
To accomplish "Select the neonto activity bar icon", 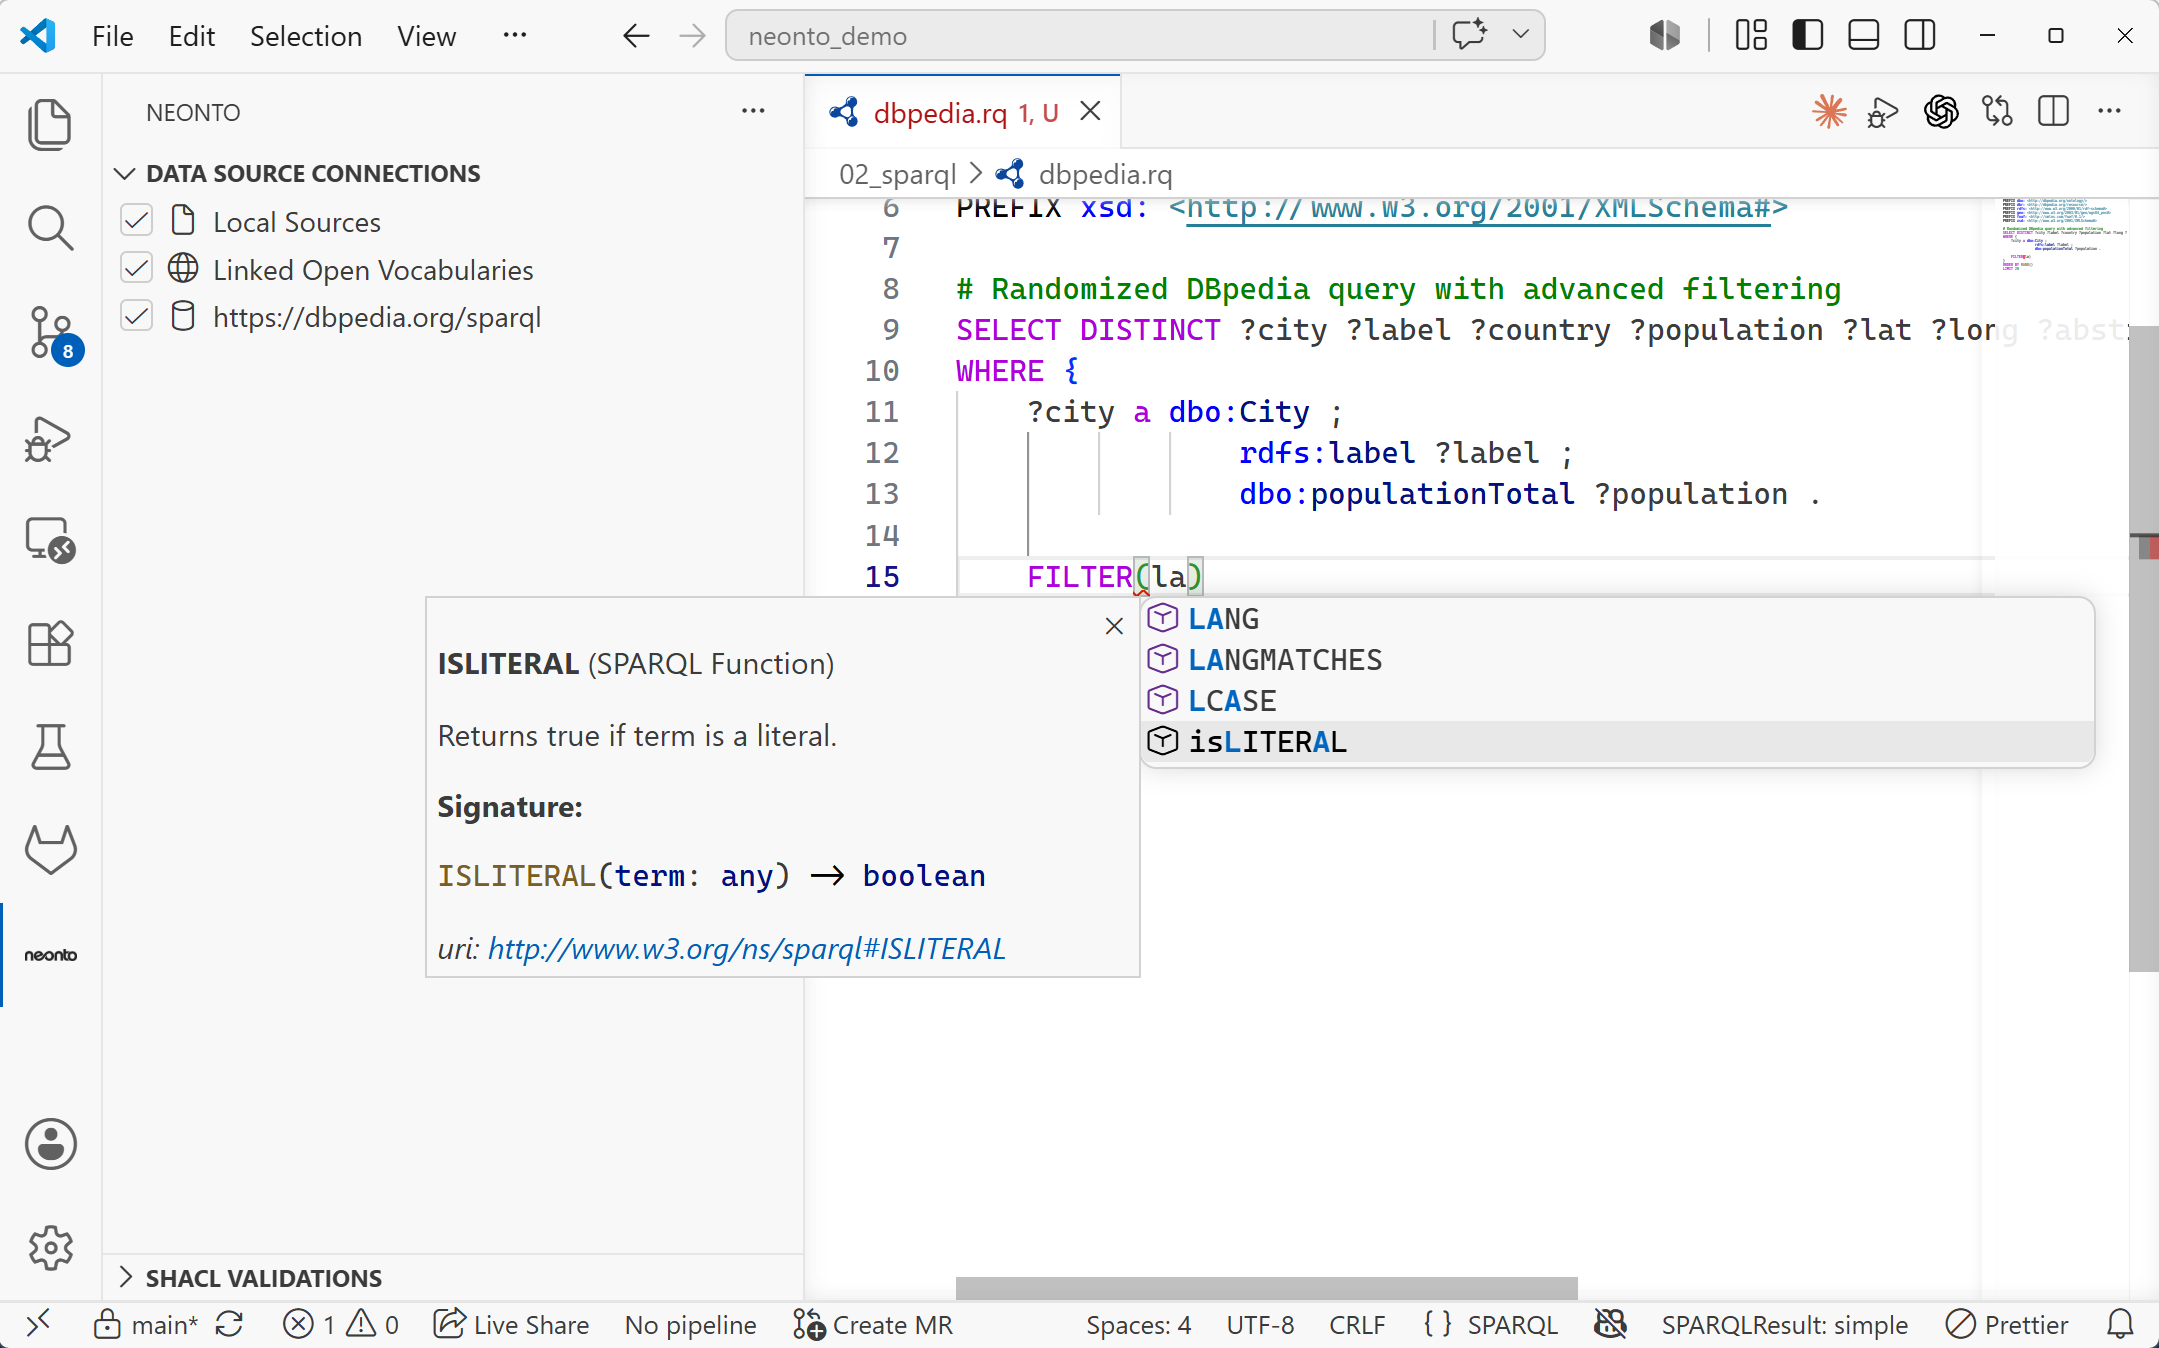I will tap(50, 955).
